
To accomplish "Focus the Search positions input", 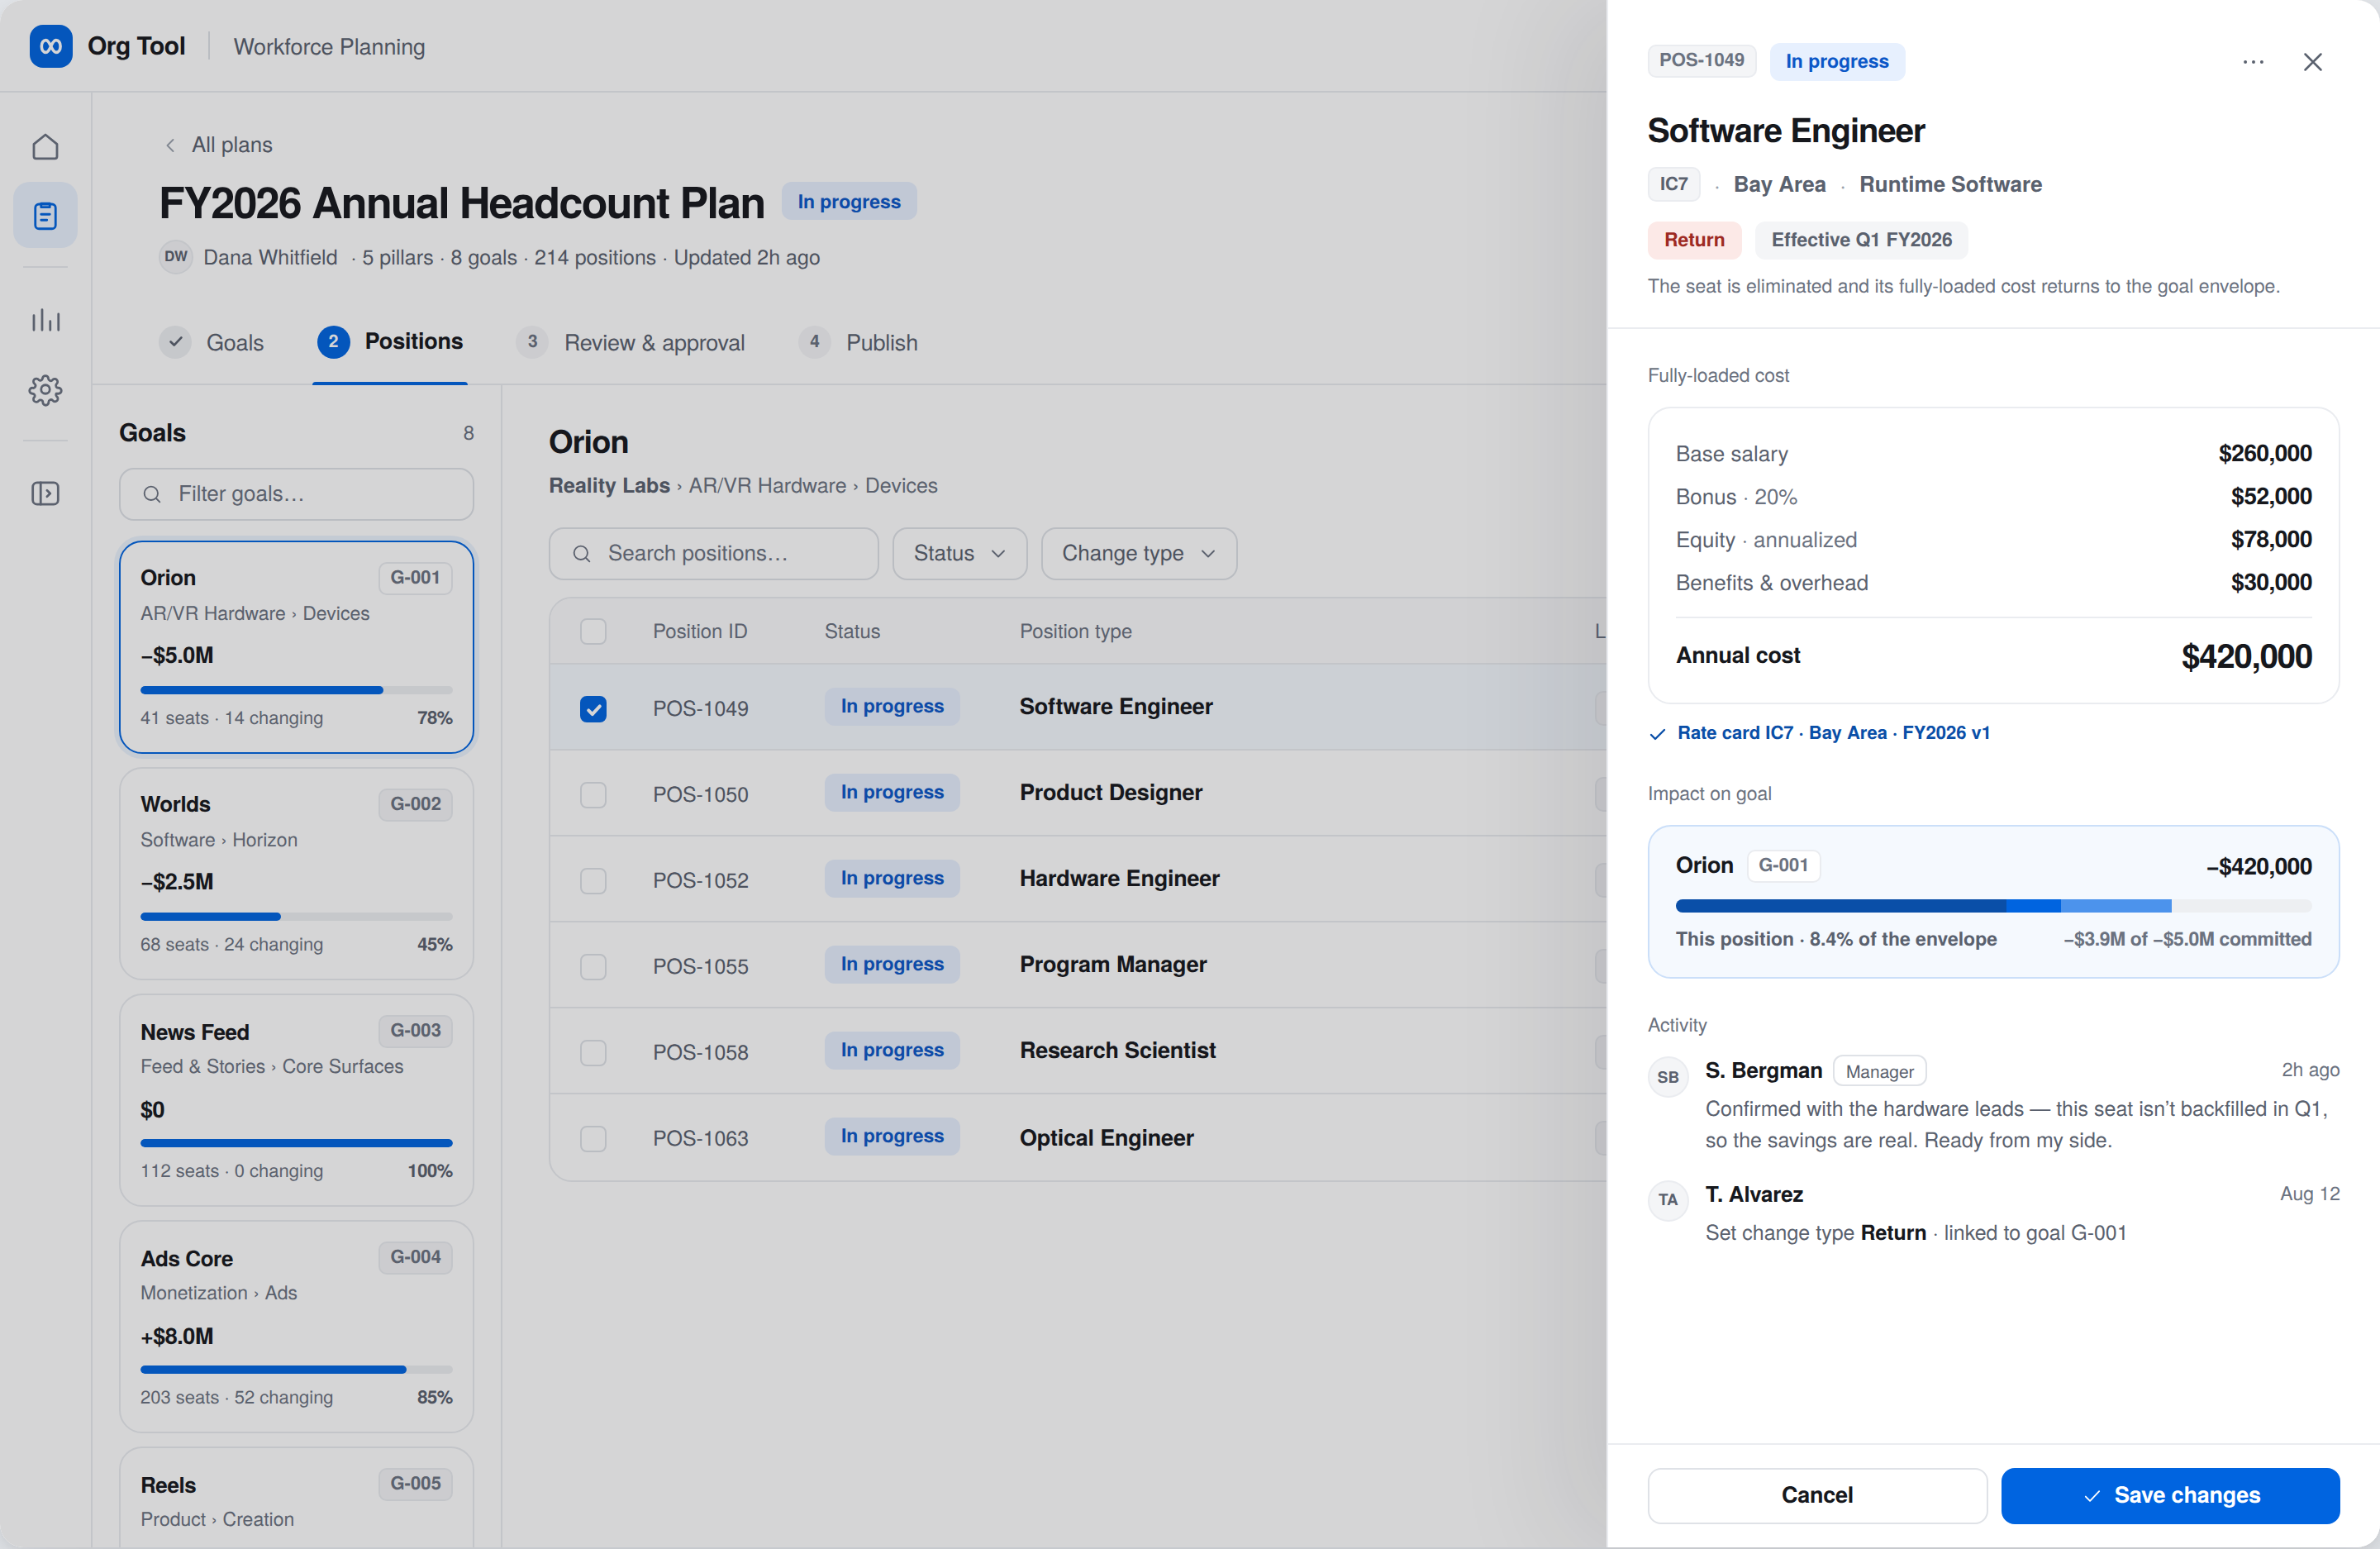I will point(713,553).
